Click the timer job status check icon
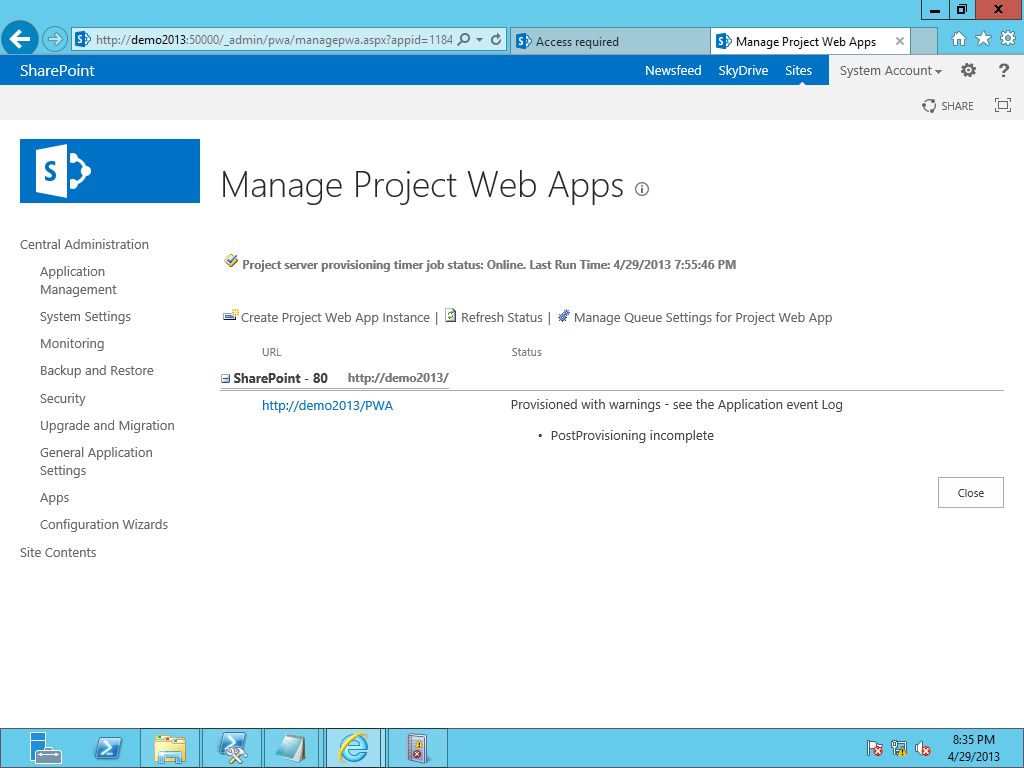The height and width of the screenshot is (768, 1024). (231, 261)
